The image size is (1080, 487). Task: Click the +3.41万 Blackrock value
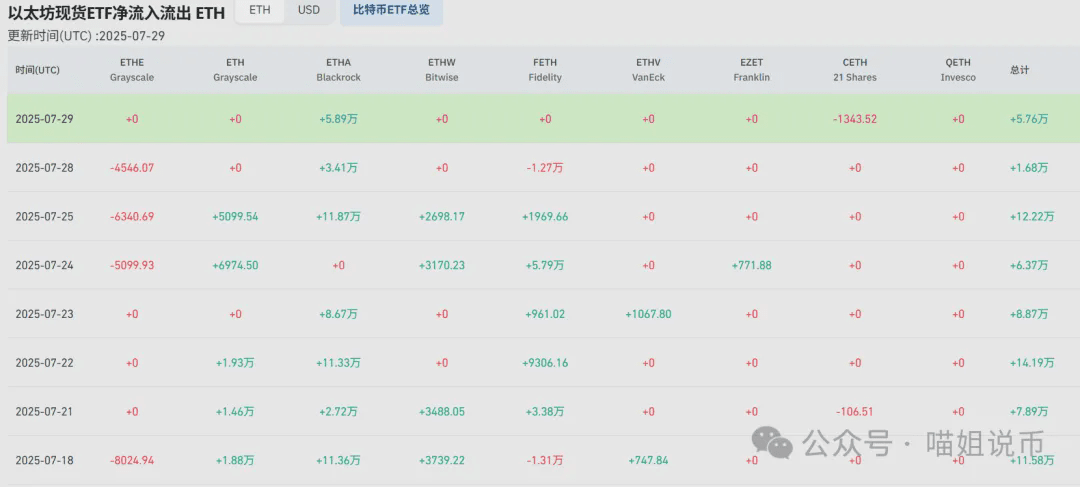338,168
